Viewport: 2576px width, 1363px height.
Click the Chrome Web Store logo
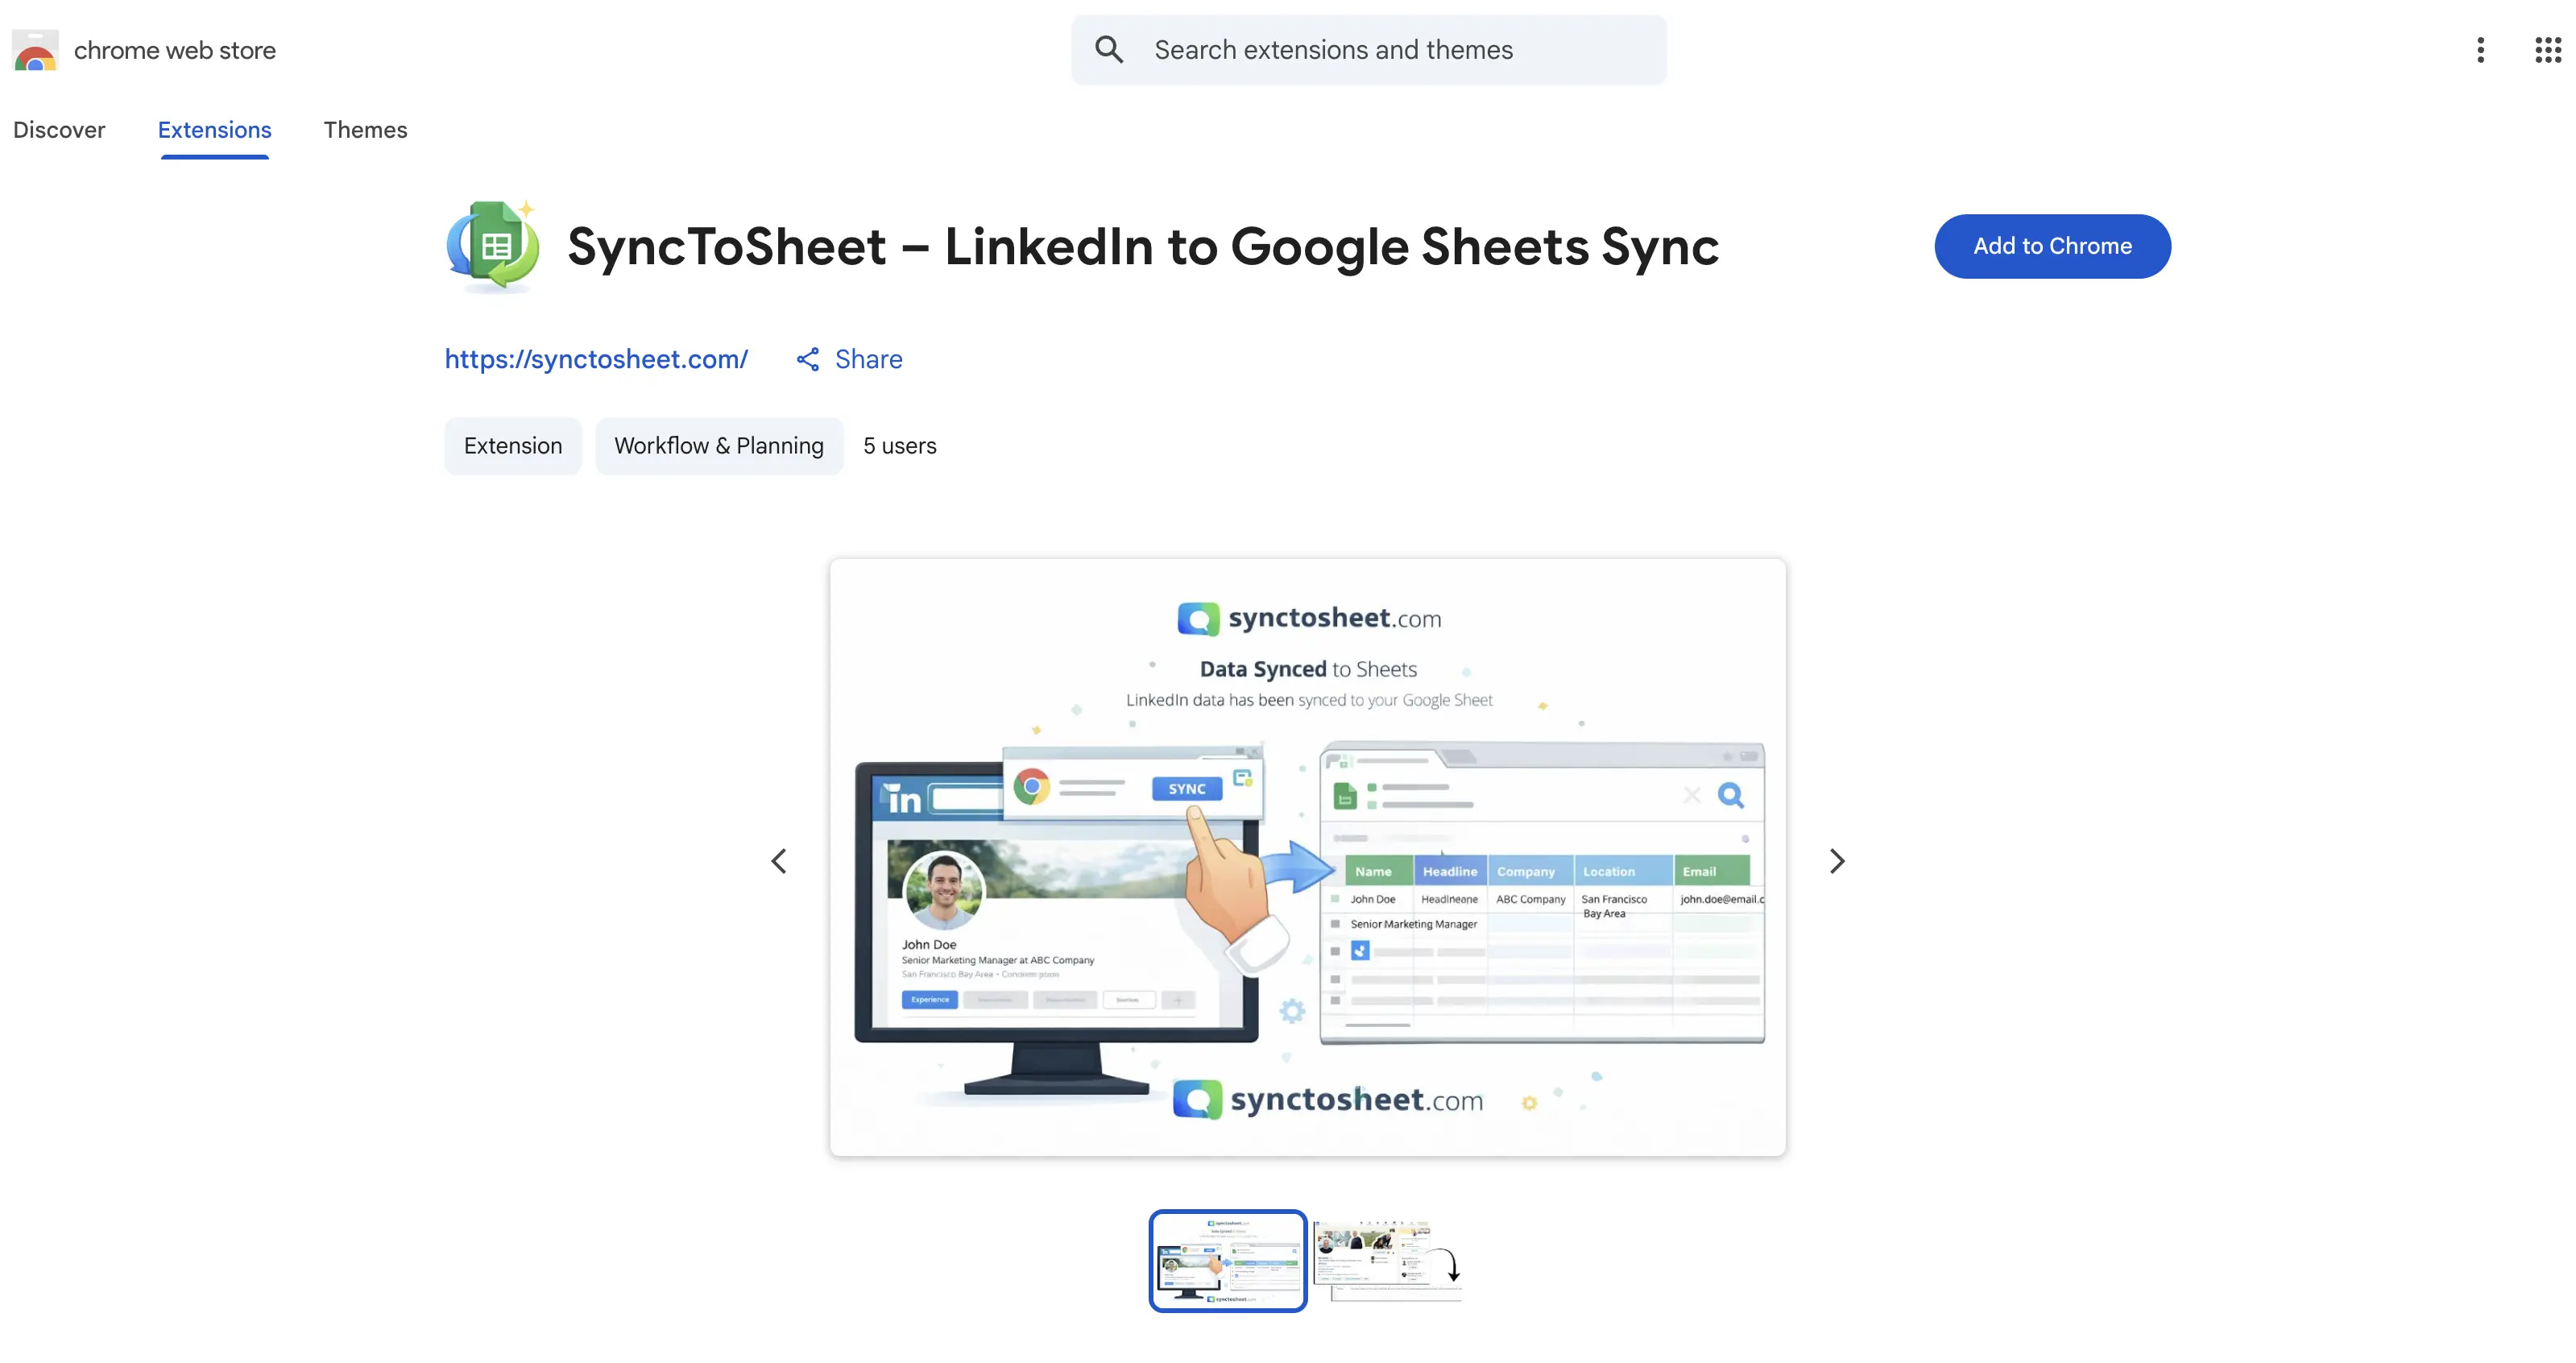(x=35, y=49)
